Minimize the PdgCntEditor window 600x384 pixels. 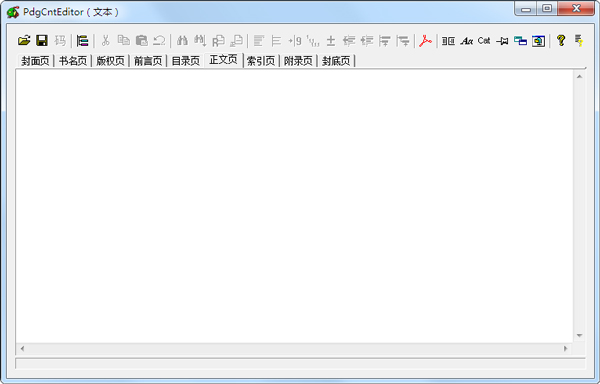coord(527,8)
